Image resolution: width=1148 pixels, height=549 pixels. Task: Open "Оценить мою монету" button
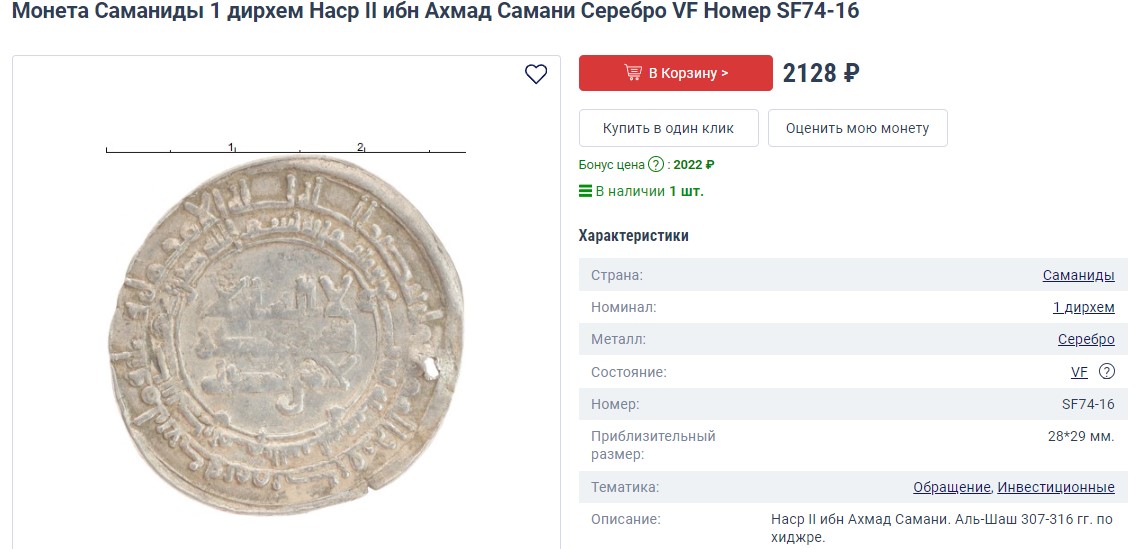[x=857, y=128]
